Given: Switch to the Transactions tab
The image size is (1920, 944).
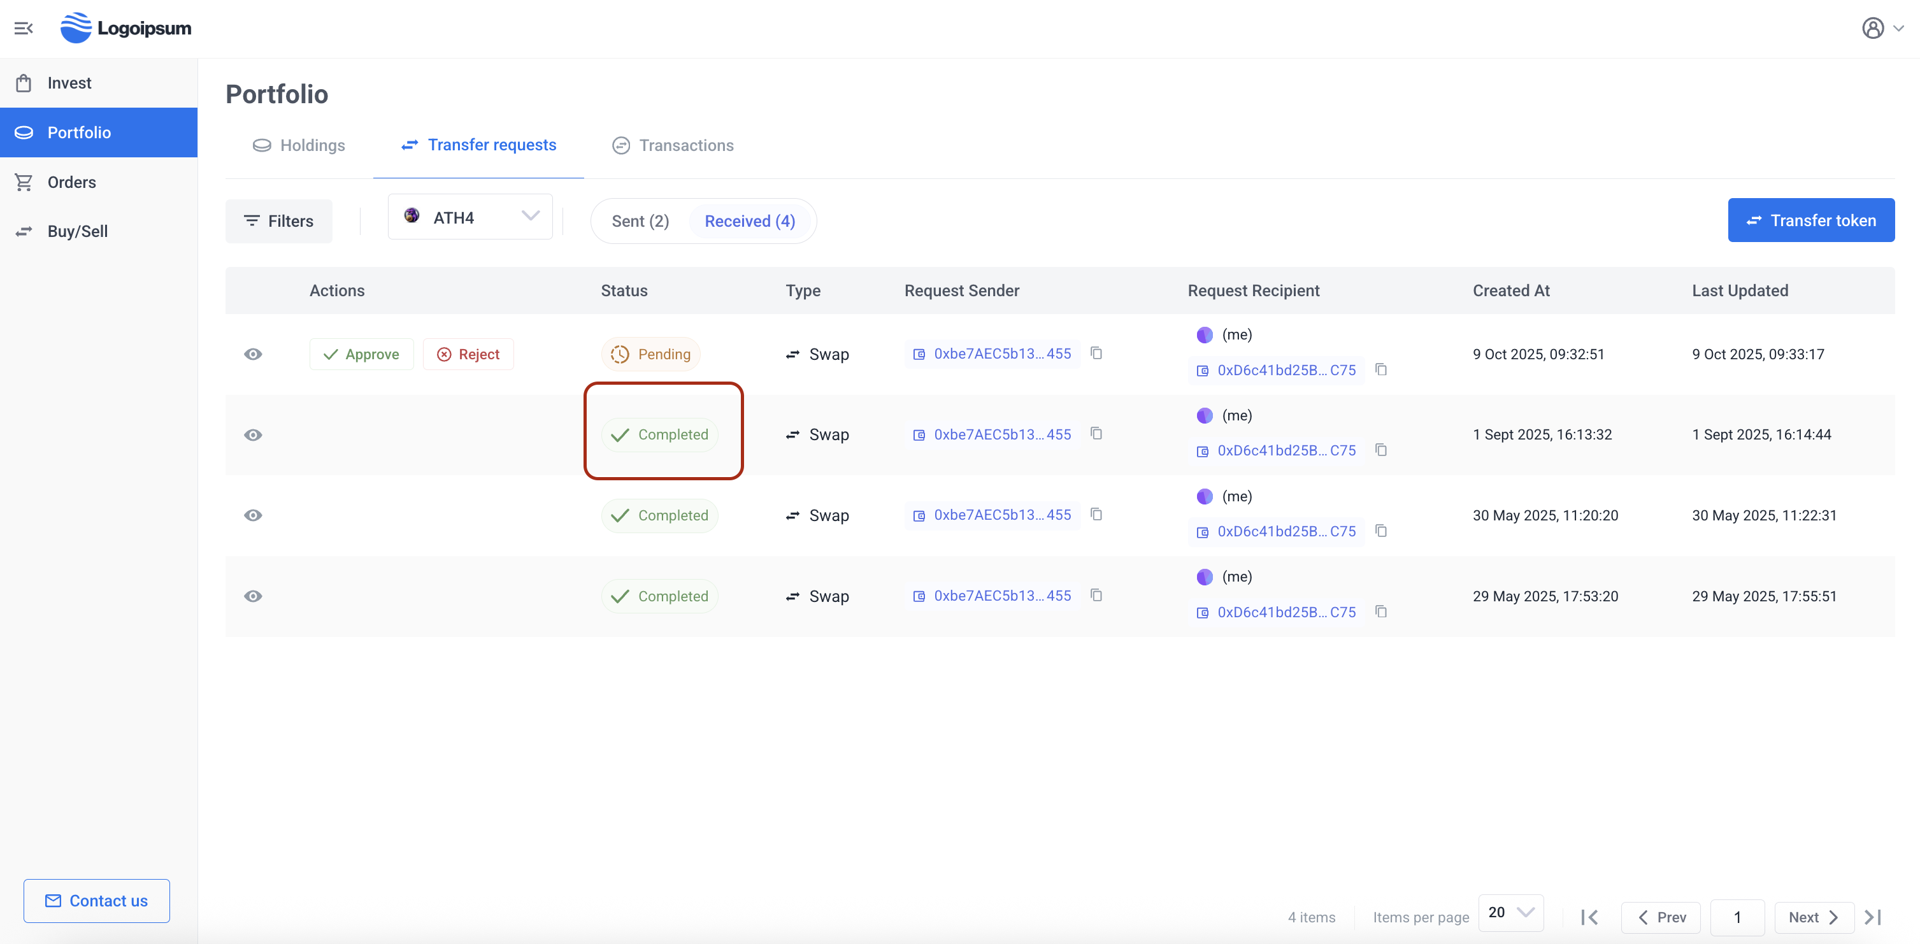Looking at the screenshot, I should tap(673, 145).
